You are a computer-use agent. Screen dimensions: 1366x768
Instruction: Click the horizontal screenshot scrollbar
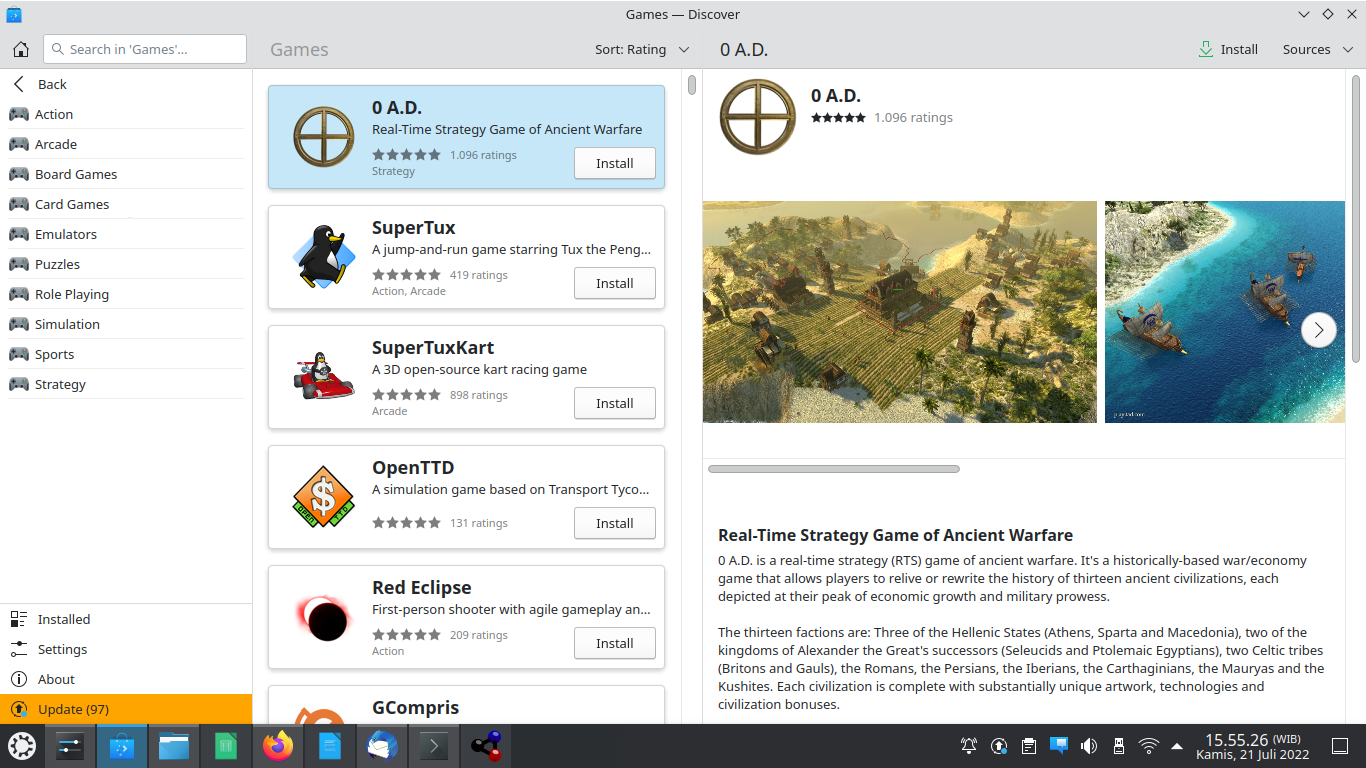pyautogui.click(x=834, y=468)
